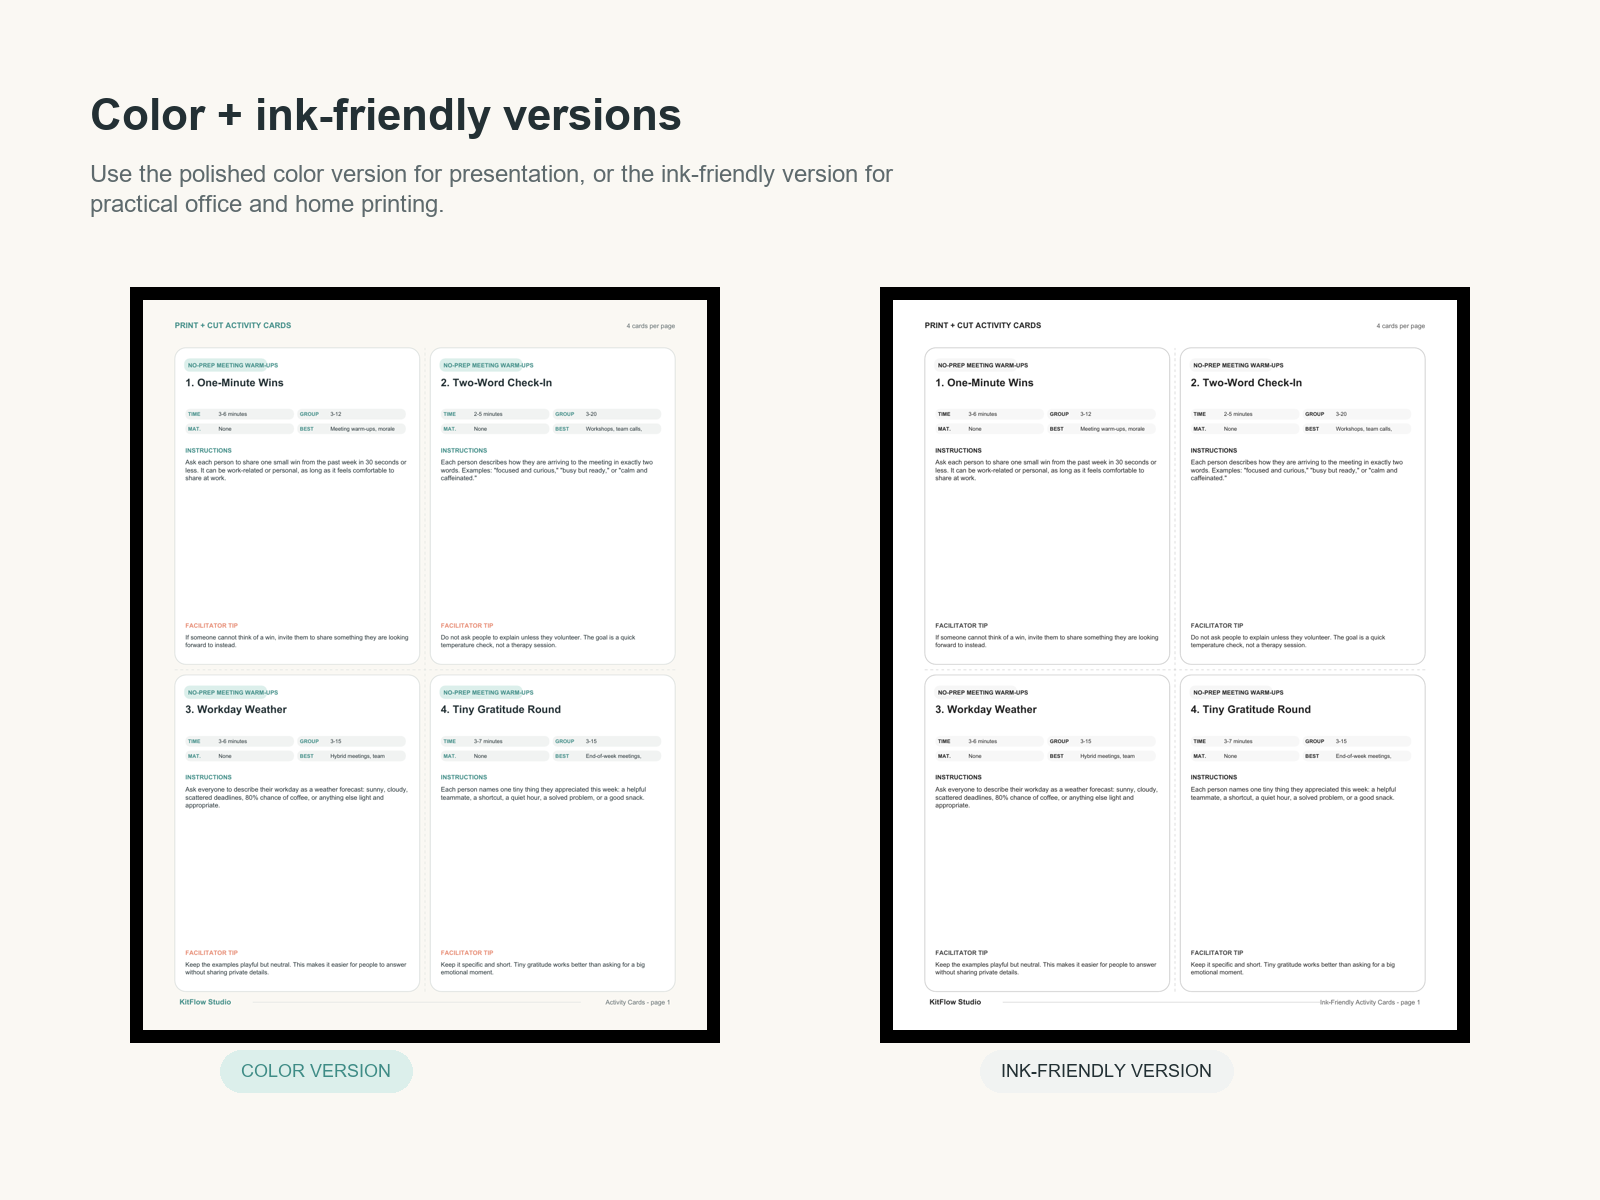The width and height of the screenshot is (1600, 1200).
Task: Click teal INSTRUCTIONS heading in color Tiny Gratitude Round card
Action: coord(464,778)
